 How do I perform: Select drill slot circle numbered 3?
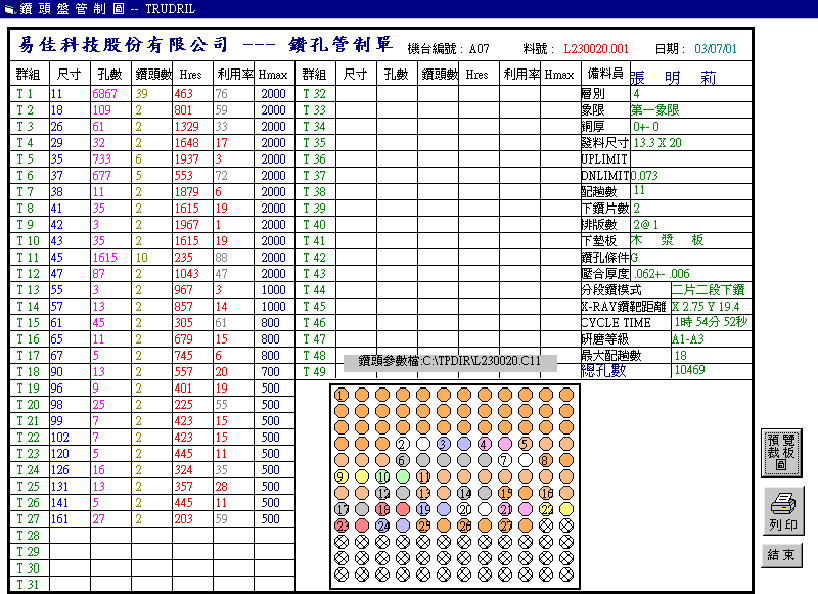(x=444, y=444)
